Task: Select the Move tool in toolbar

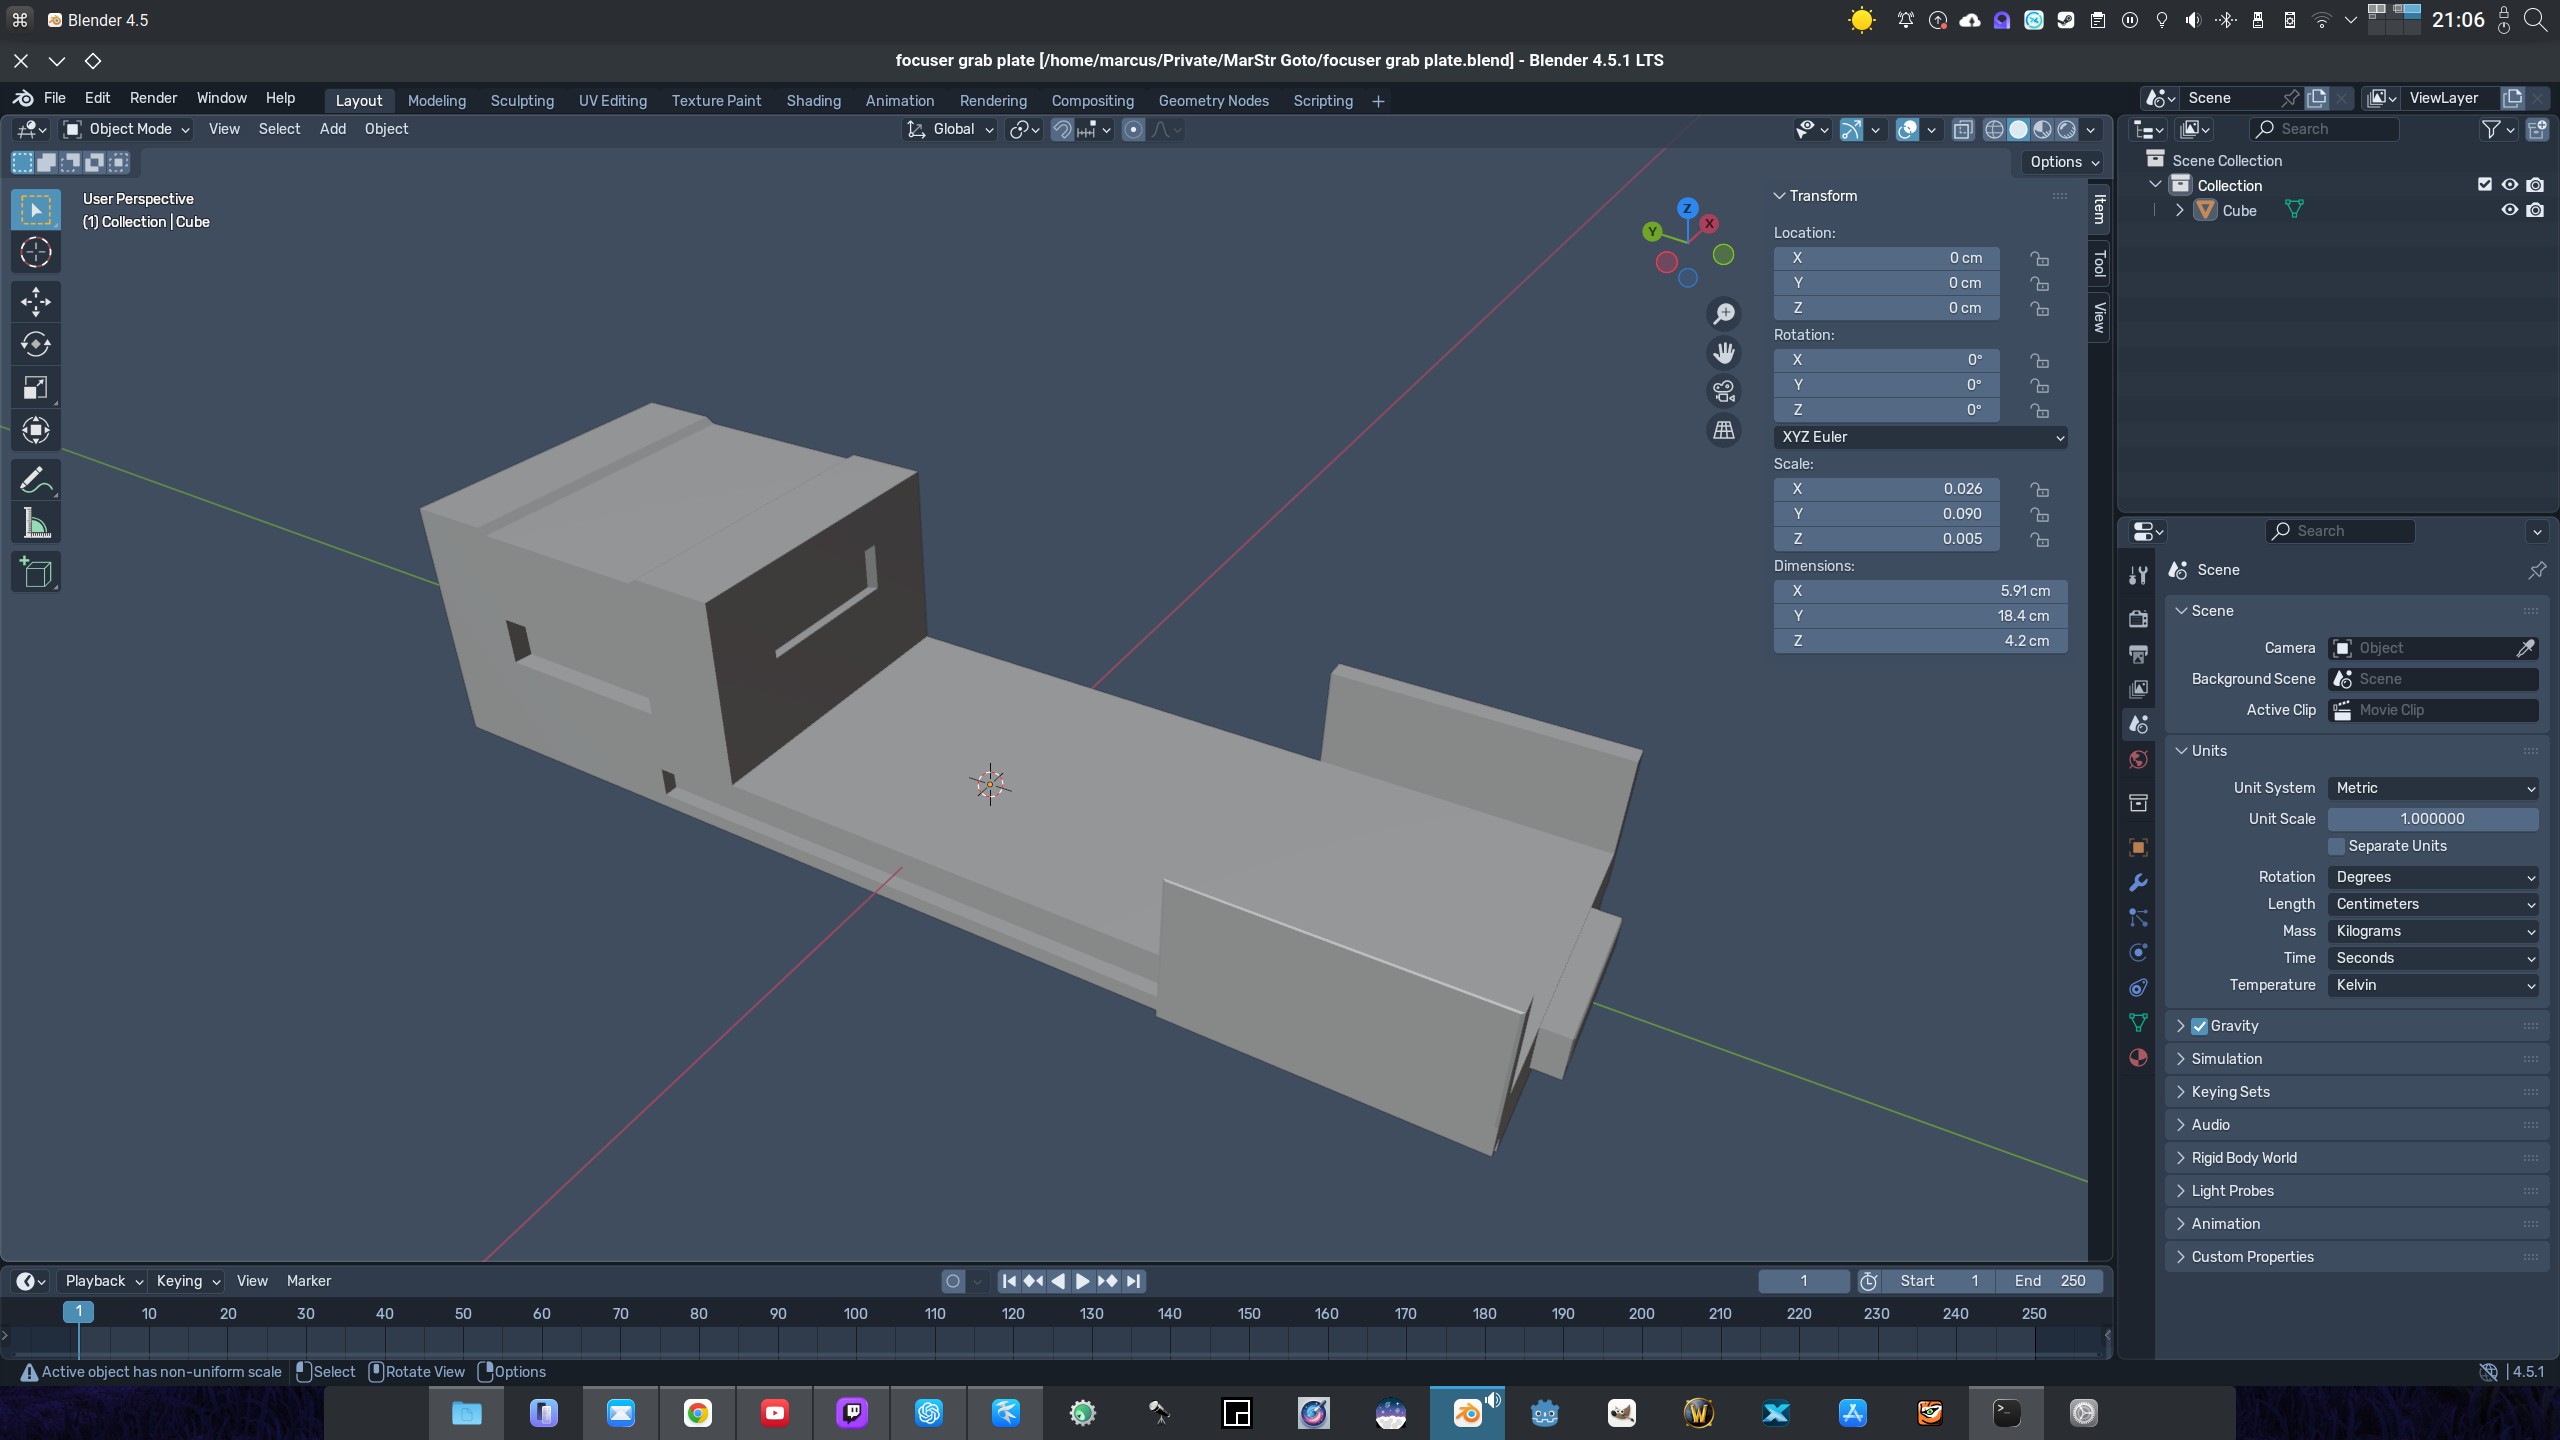Action: 36,301
